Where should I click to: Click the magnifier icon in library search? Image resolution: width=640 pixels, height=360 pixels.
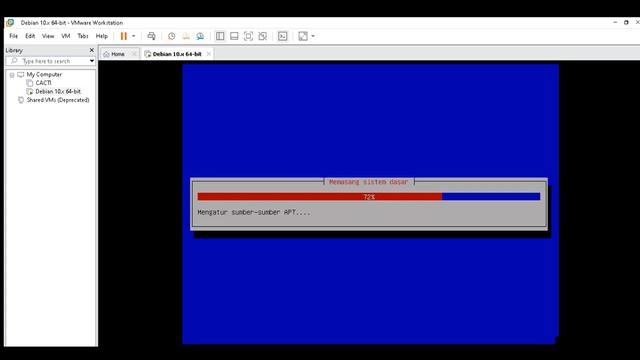point(15,61)
